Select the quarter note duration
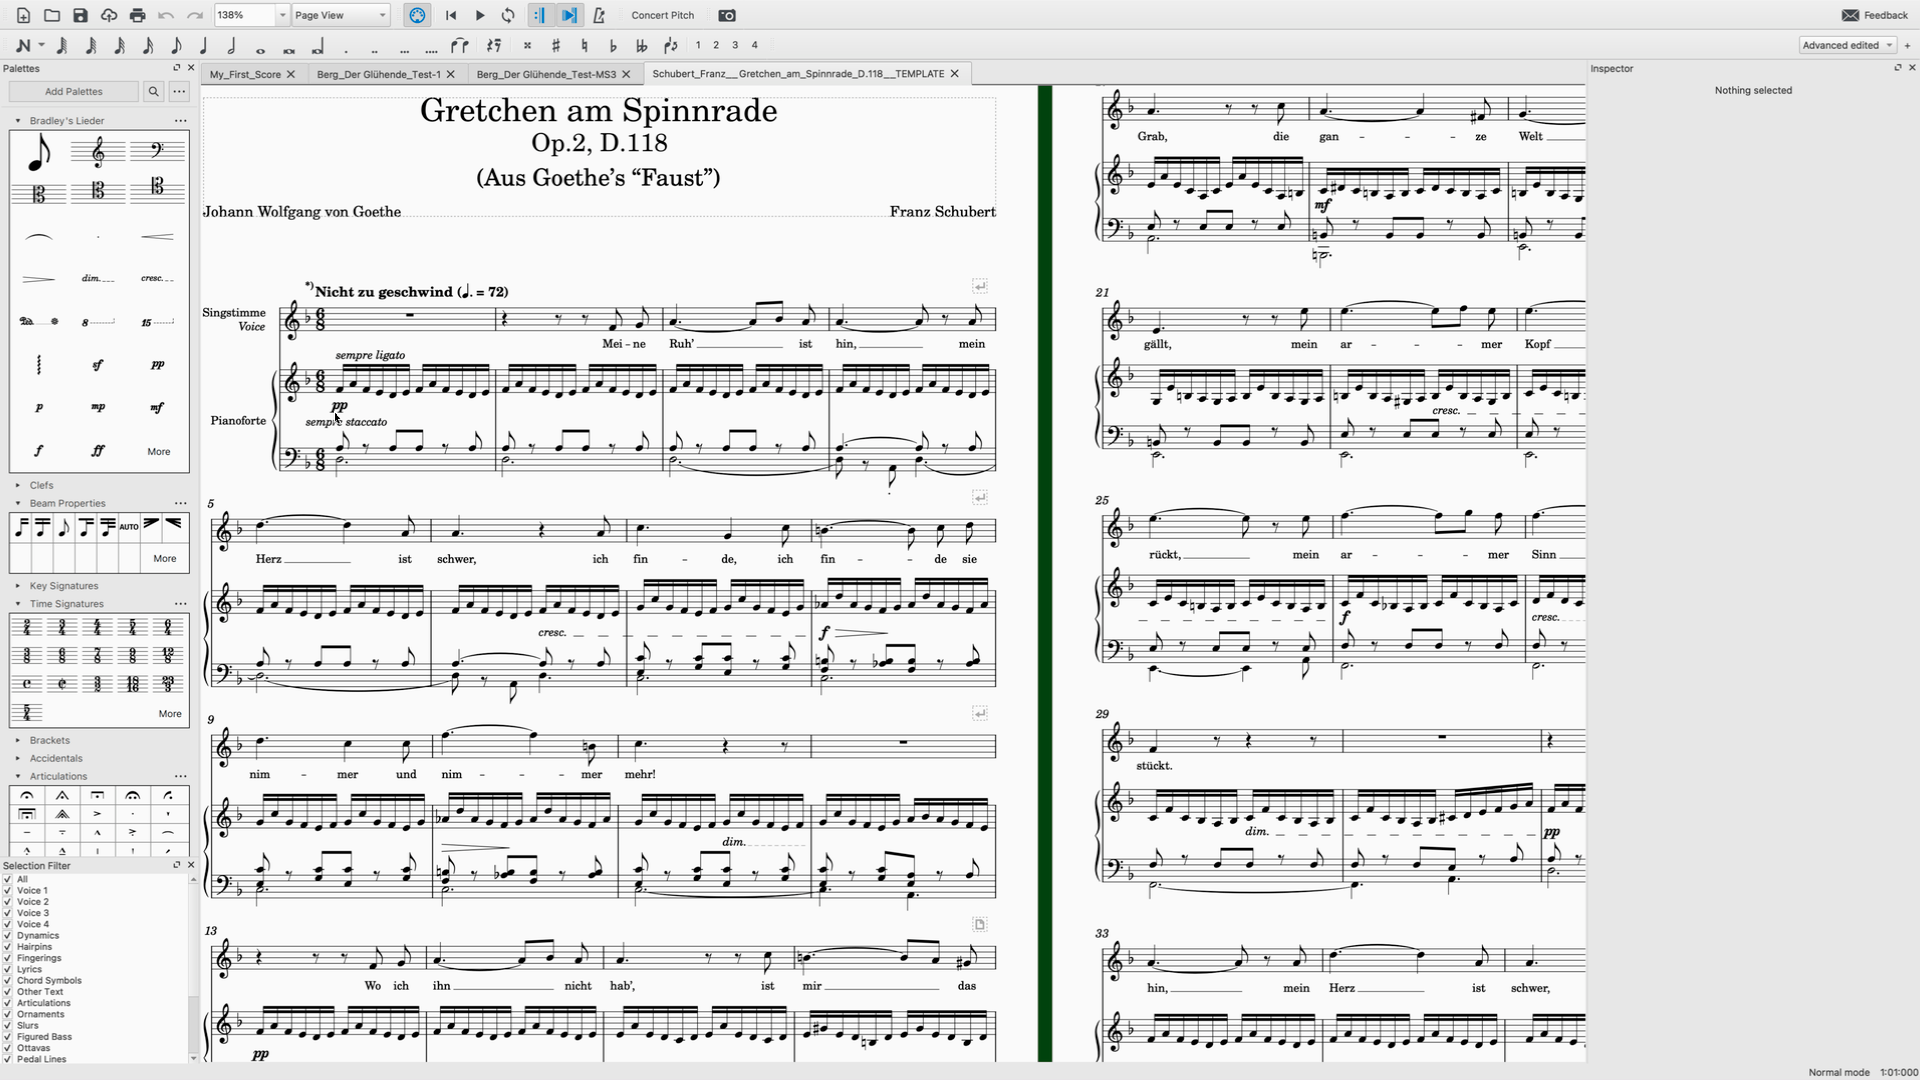The width and height of the screenshot is (1920, 1080). click(204, 45)
